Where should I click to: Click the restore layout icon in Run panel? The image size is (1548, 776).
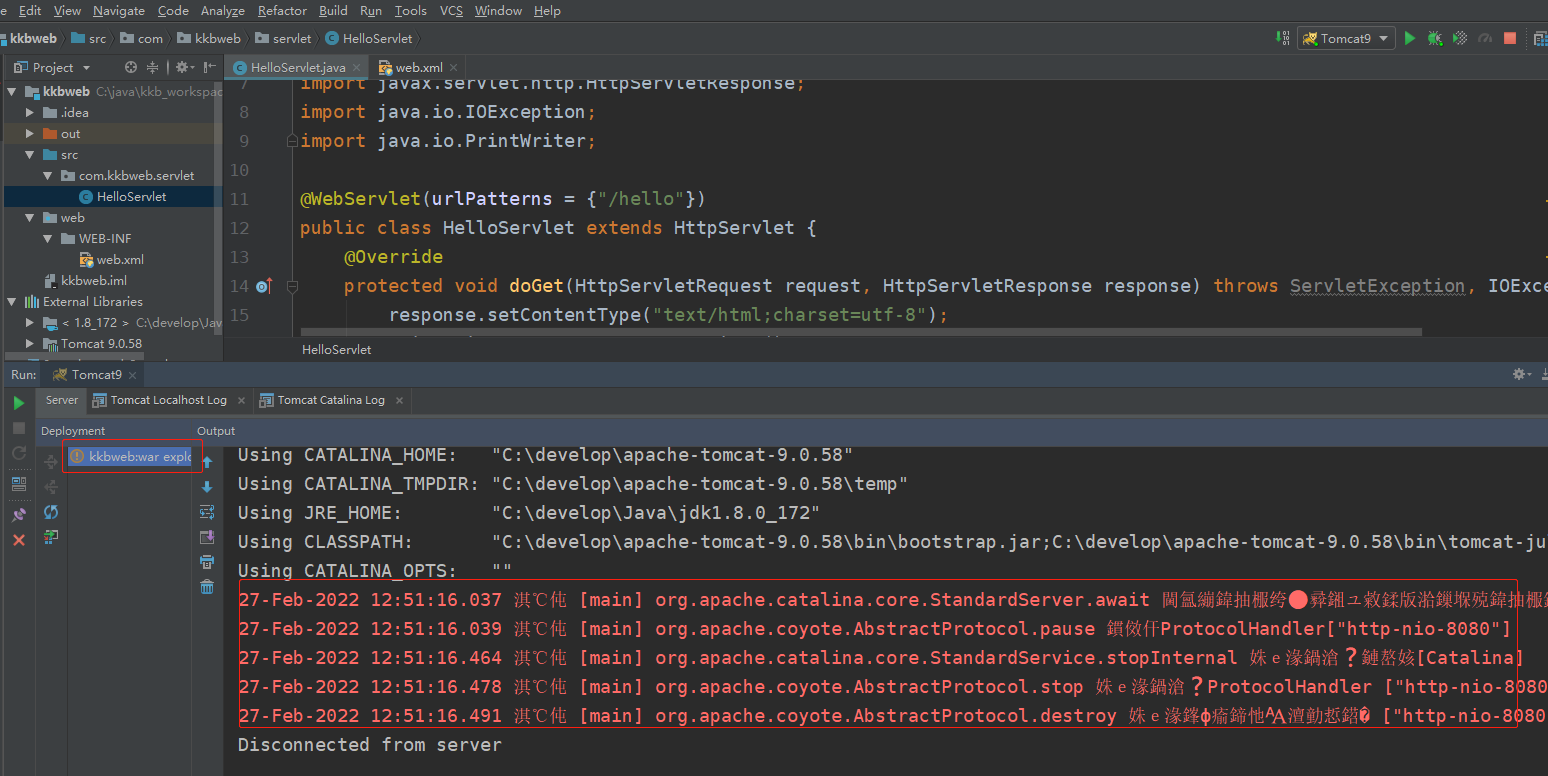[19, 484]
